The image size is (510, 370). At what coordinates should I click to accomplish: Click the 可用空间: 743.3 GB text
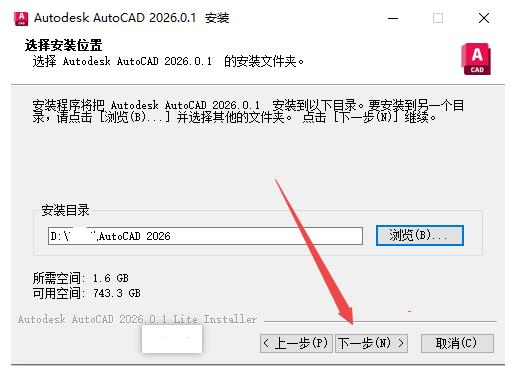[87, 293]
